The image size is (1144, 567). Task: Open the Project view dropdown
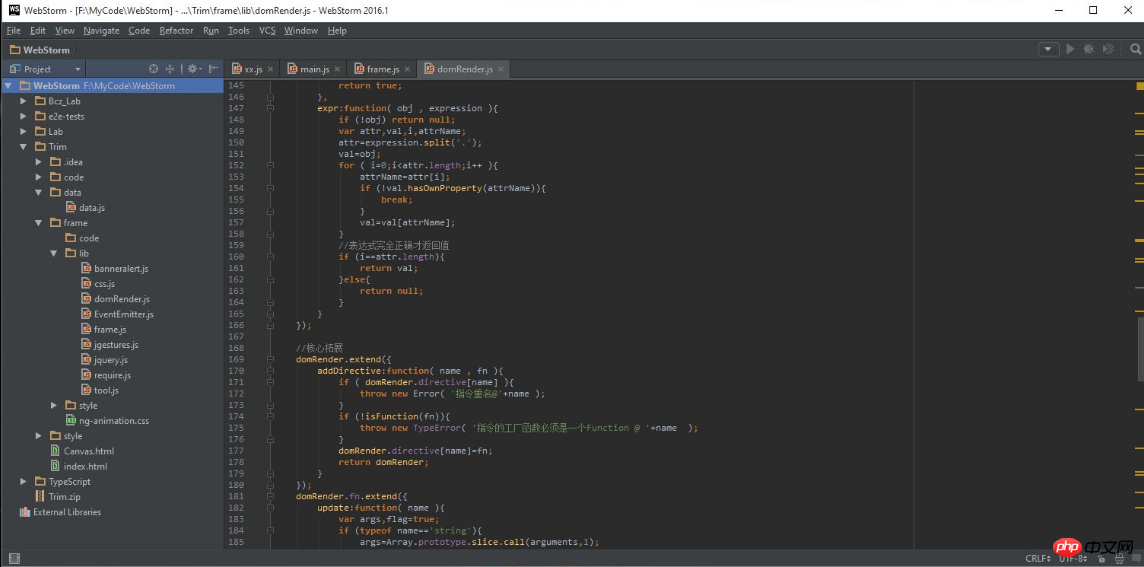pos(45,69)
